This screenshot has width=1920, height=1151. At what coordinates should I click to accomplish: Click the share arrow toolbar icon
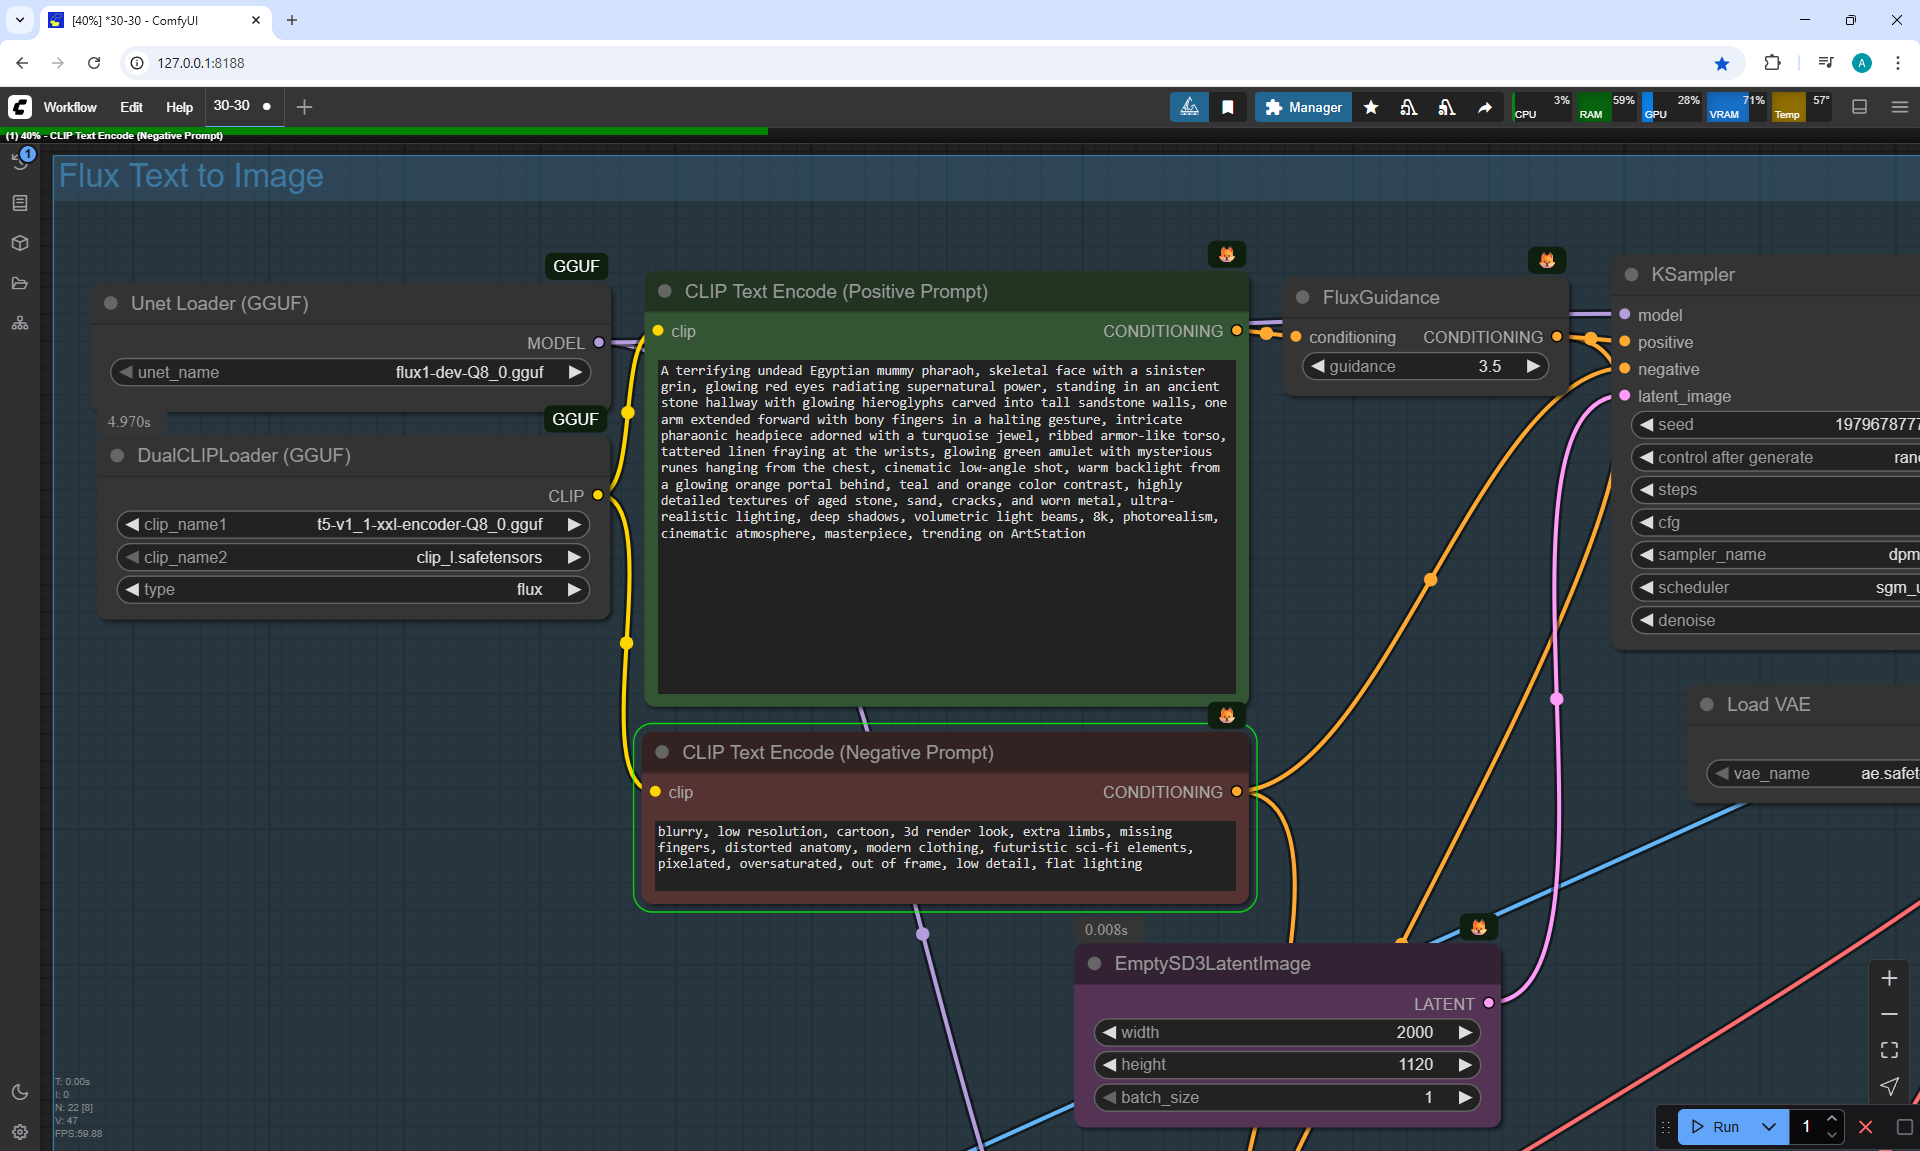[1485, 107]
